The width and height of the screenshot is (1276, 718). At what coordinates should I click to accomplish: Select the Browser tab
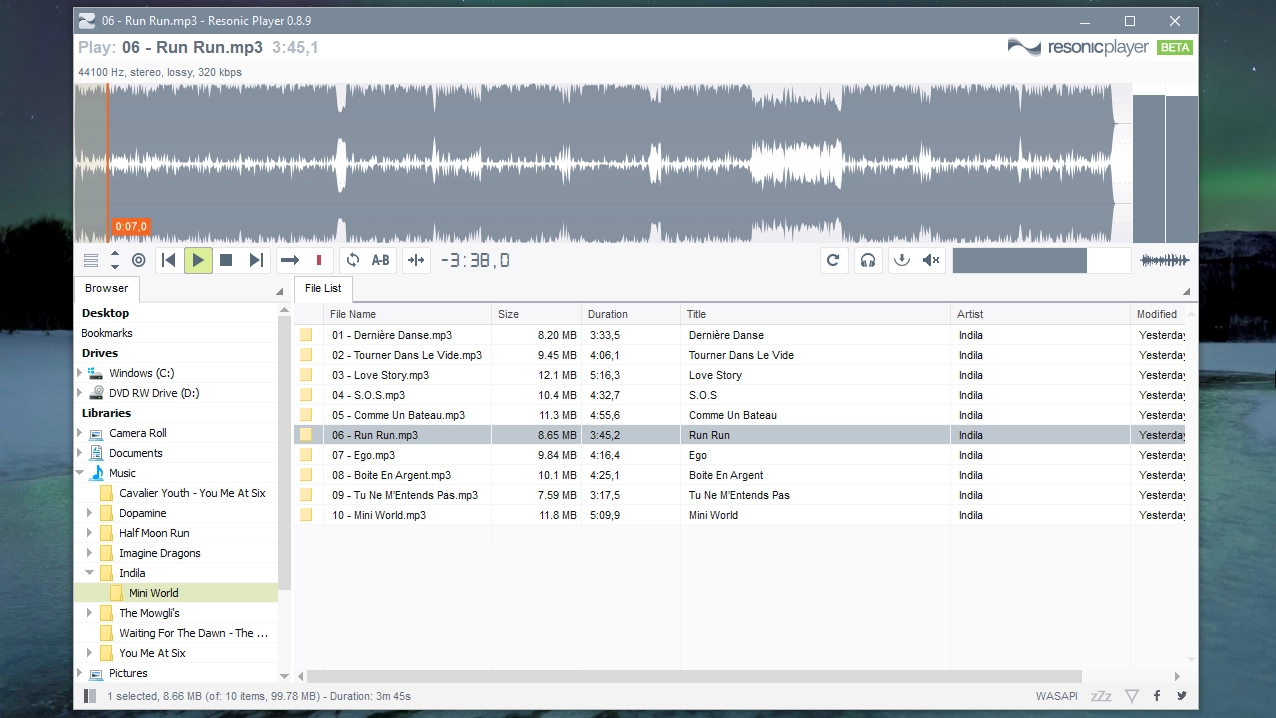coord(106,288)
